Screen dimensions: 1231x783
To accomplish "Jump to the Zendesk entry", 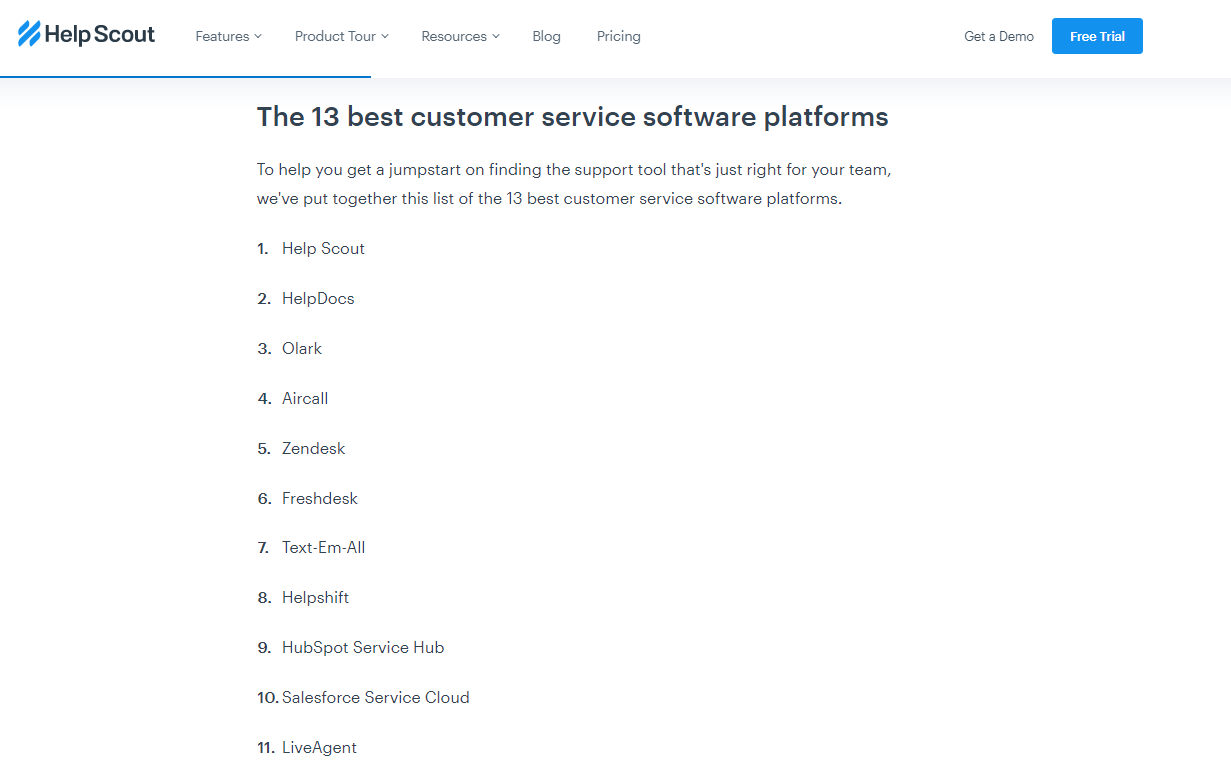I will (x=313, y=449).
